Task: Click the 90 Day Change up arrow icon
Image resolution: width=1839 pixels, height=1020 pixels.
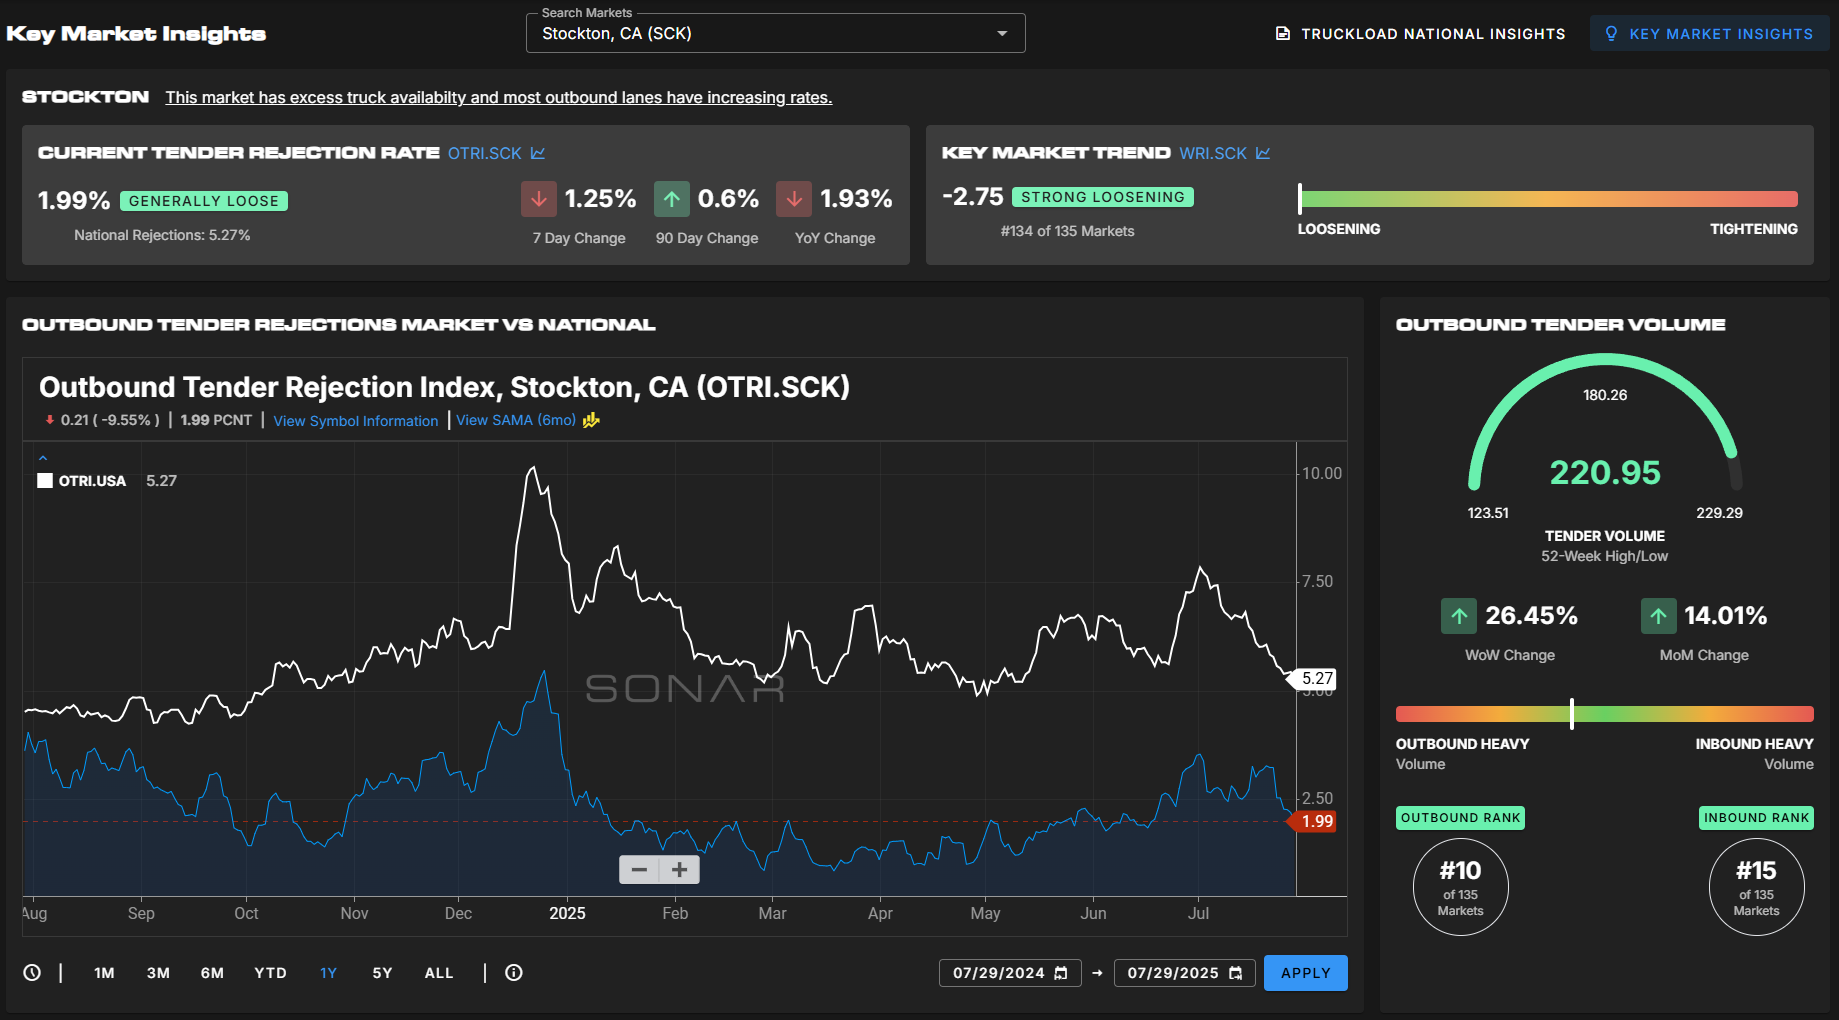Action: point(672,199)
